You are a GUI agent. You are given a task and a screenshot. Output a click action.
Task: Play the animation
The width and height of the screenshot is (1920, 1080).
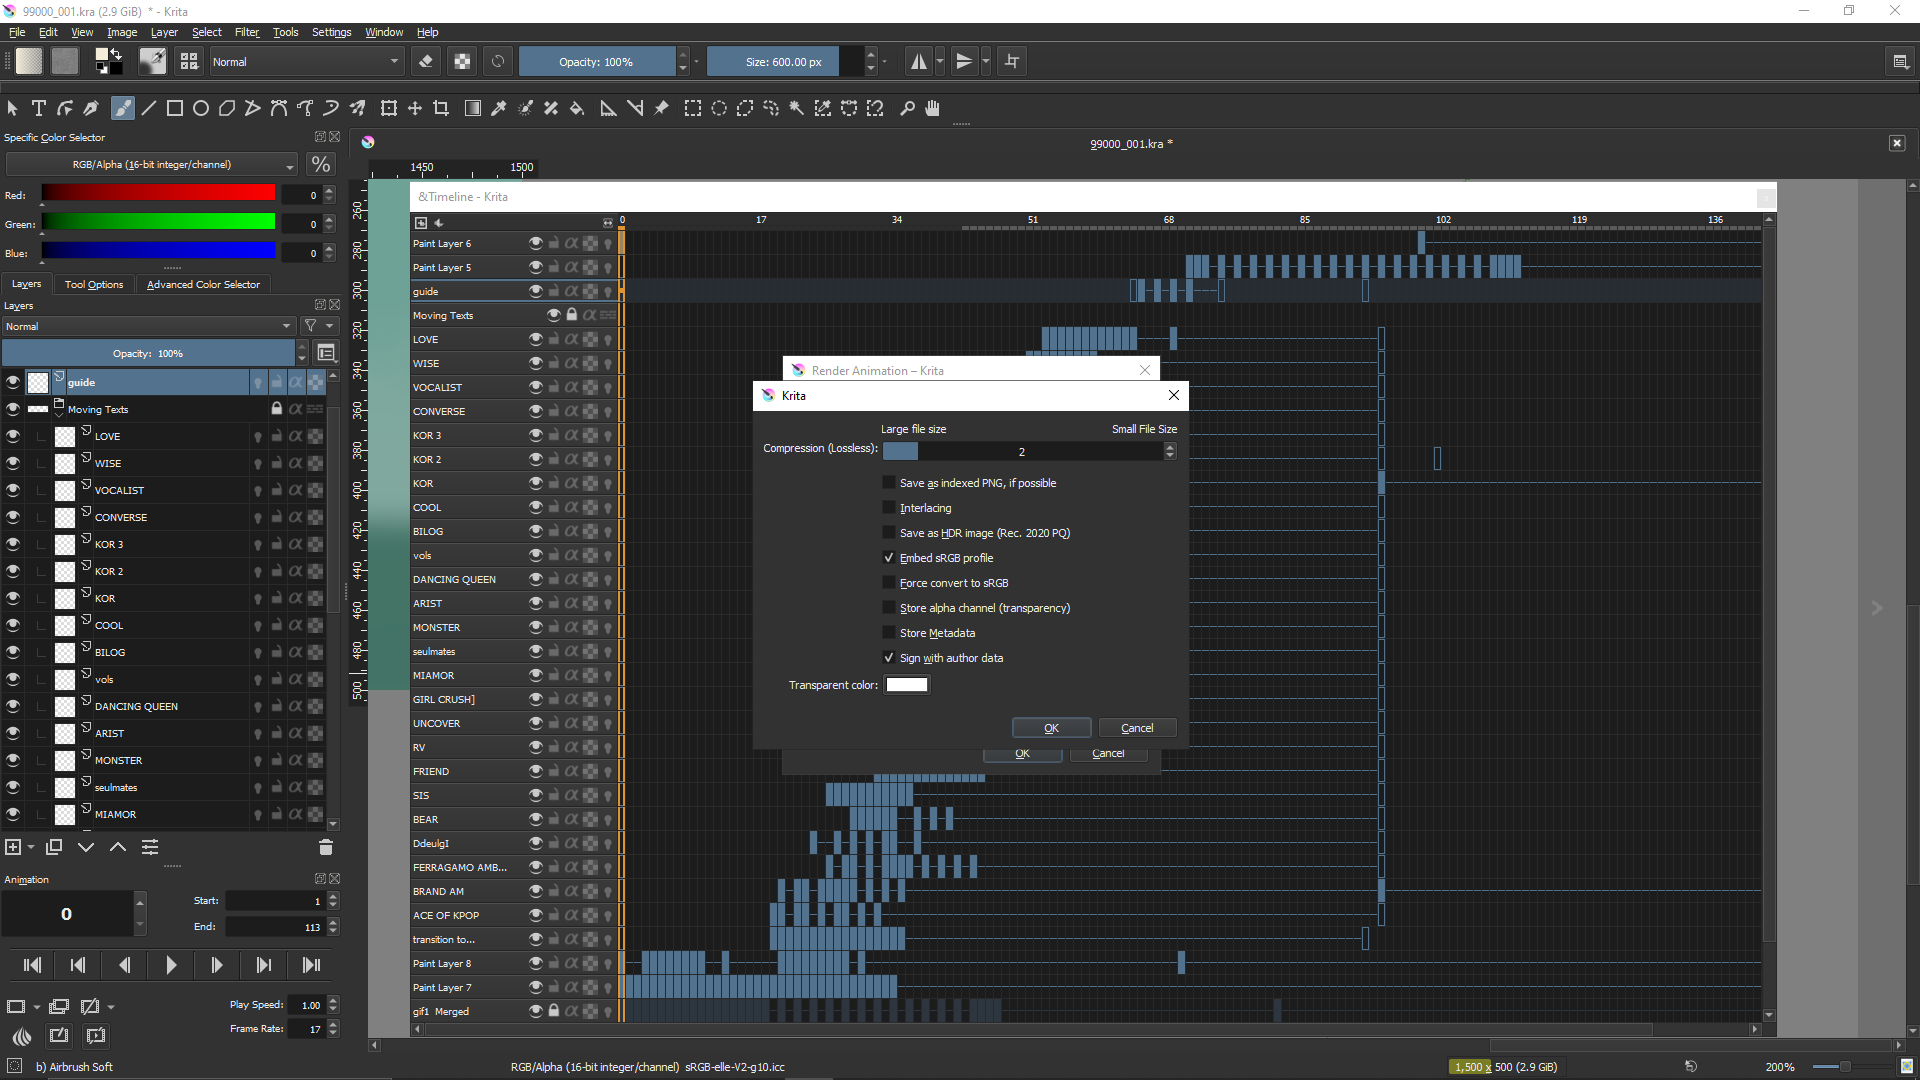pyautogui.click(x=170, y=965)
